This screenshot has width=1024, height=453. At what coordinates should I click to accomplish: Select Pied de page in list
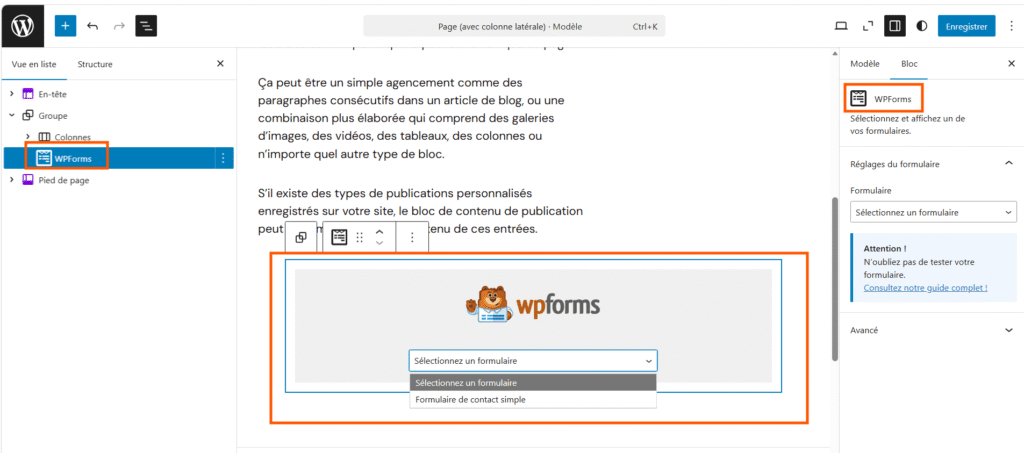pos(63,180)
